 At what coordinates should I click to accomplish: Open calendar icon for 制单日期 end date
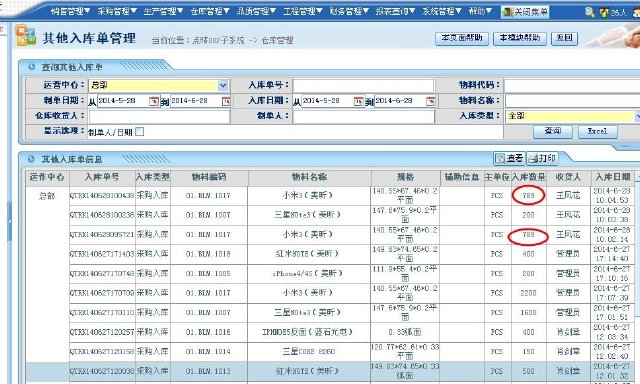(226, 101)
